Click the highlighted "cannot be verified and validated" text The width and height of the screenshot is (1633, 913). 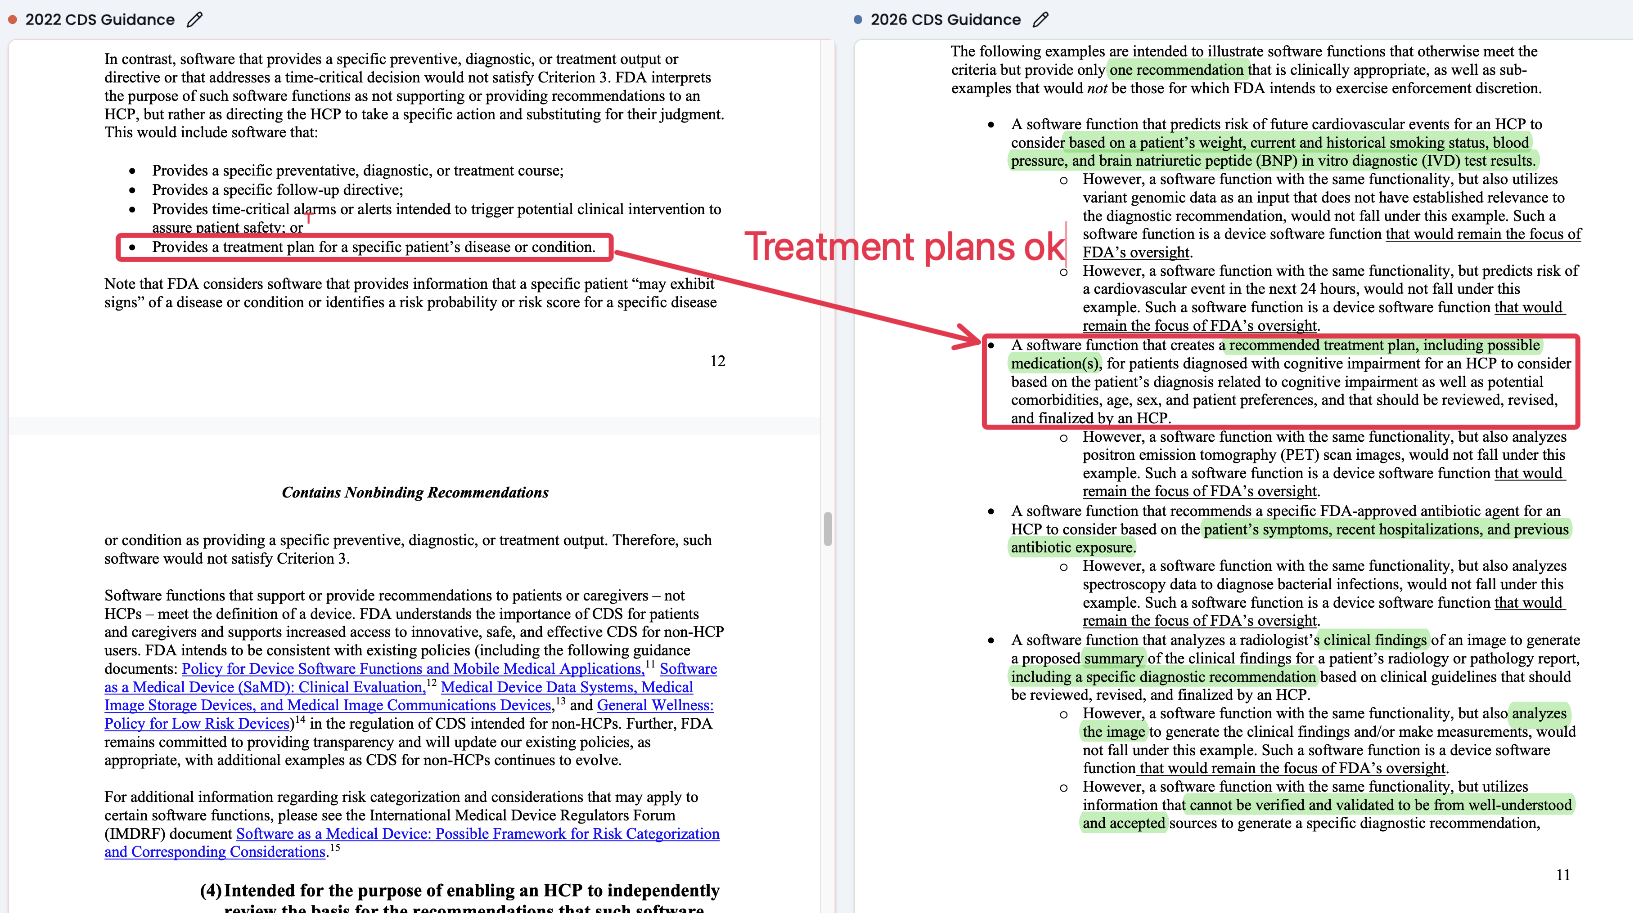pyautogui.click(x=1380, y=805)
